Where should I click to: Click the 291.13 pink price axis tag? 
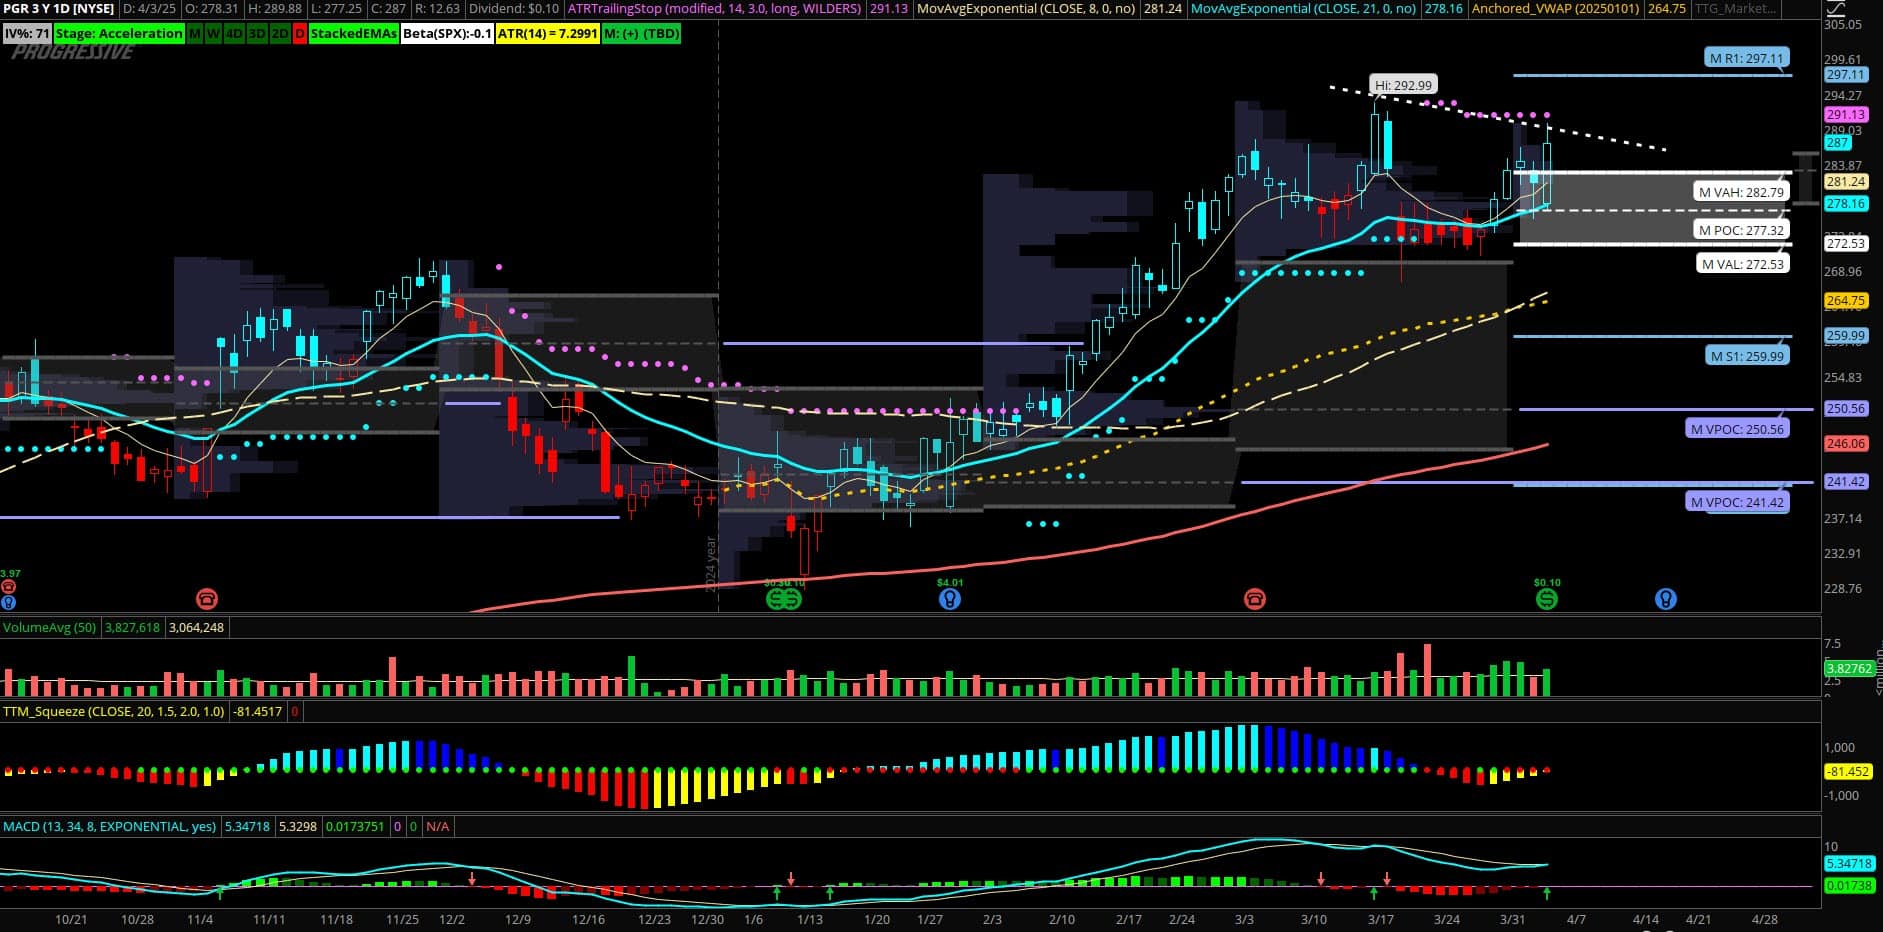click(1846, 114)
